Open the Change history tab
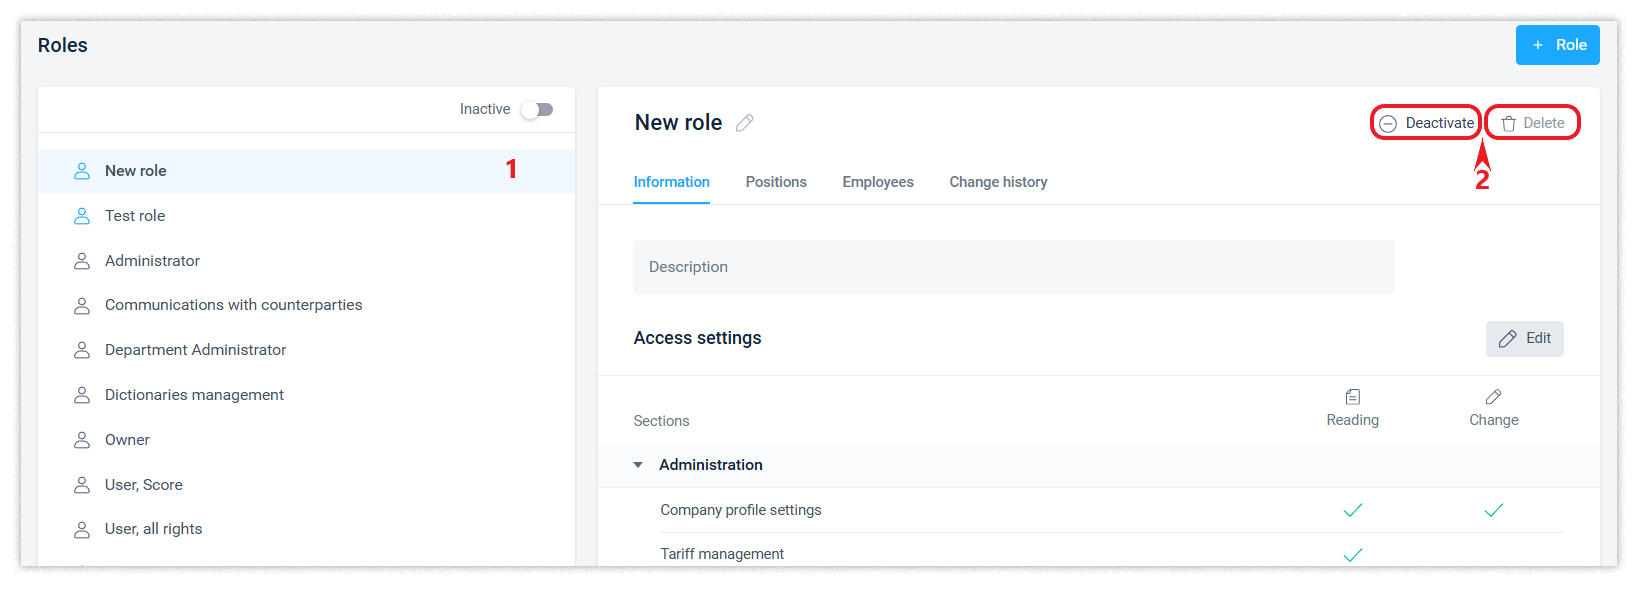 pyautogui.click(x=998, y=182)
